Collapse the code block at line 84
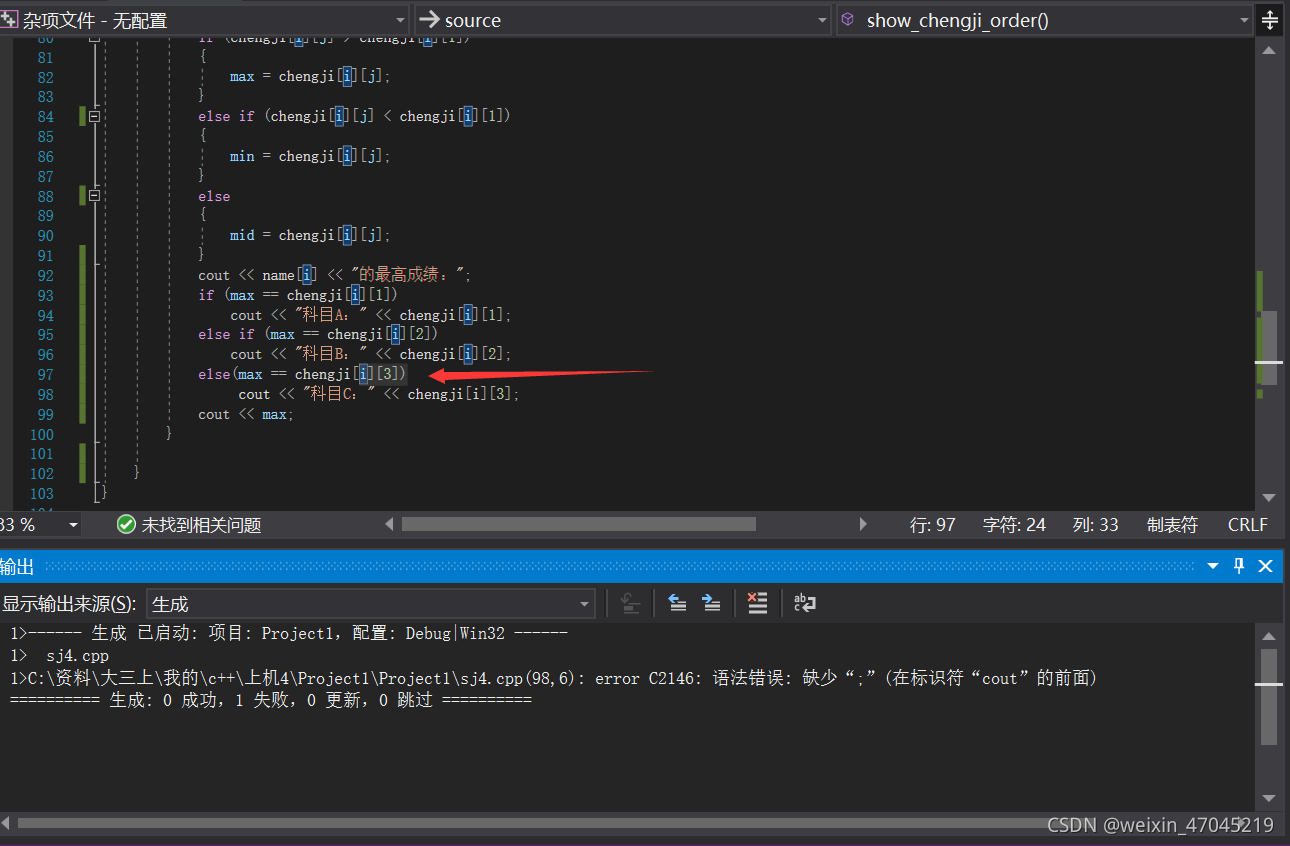The height and width of the screenshot is (846, 1290). point(95,117)
